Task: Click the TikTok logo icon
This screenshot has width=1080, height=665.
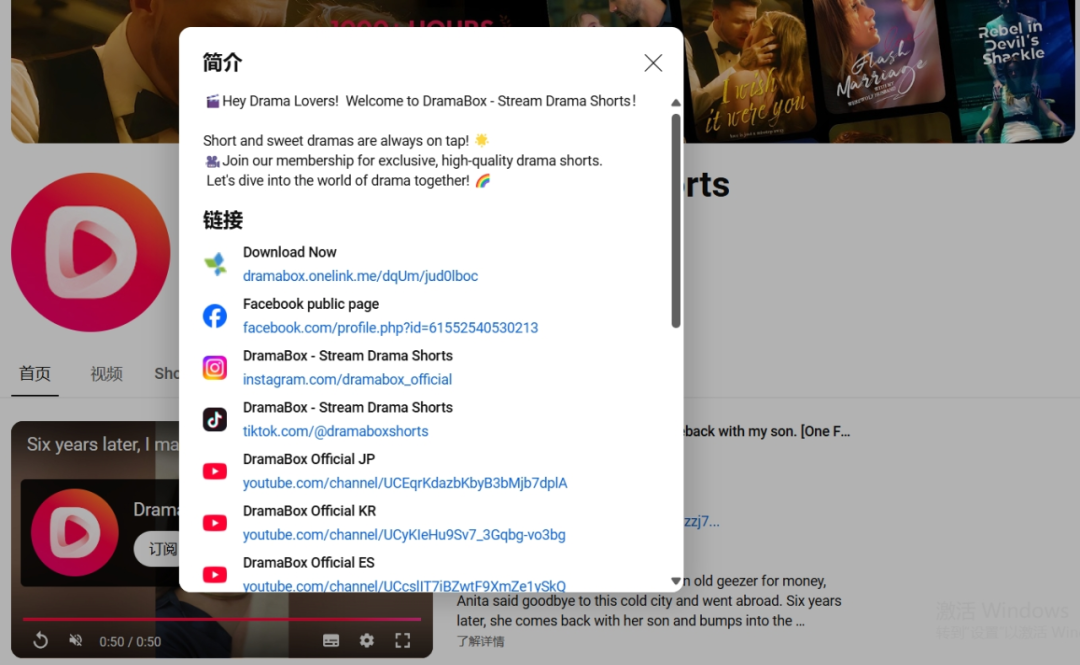Action: (215, 419)
